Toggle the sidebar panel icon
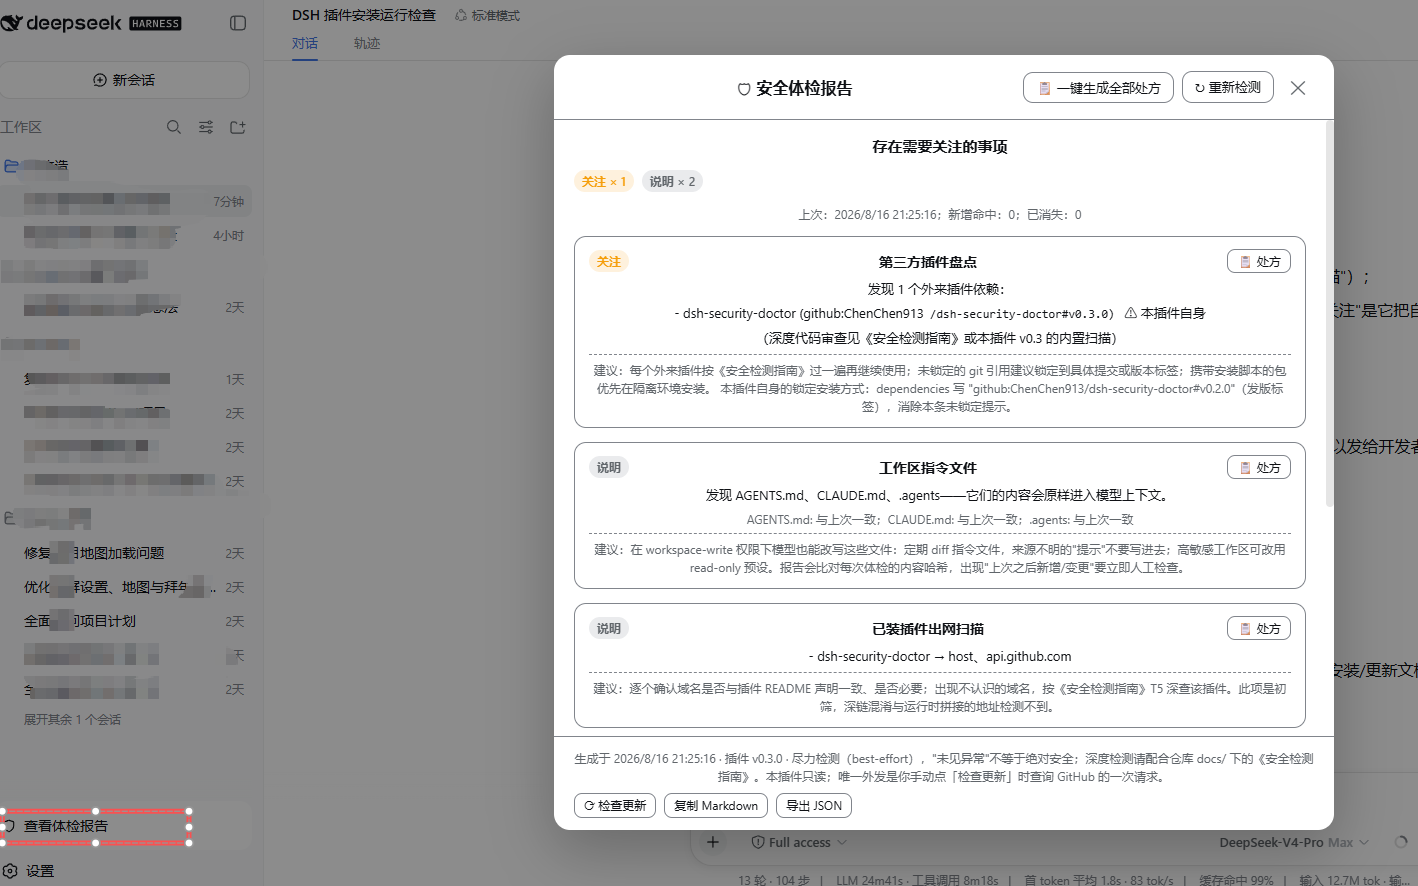1418x886 pixels. pos(238,23)
